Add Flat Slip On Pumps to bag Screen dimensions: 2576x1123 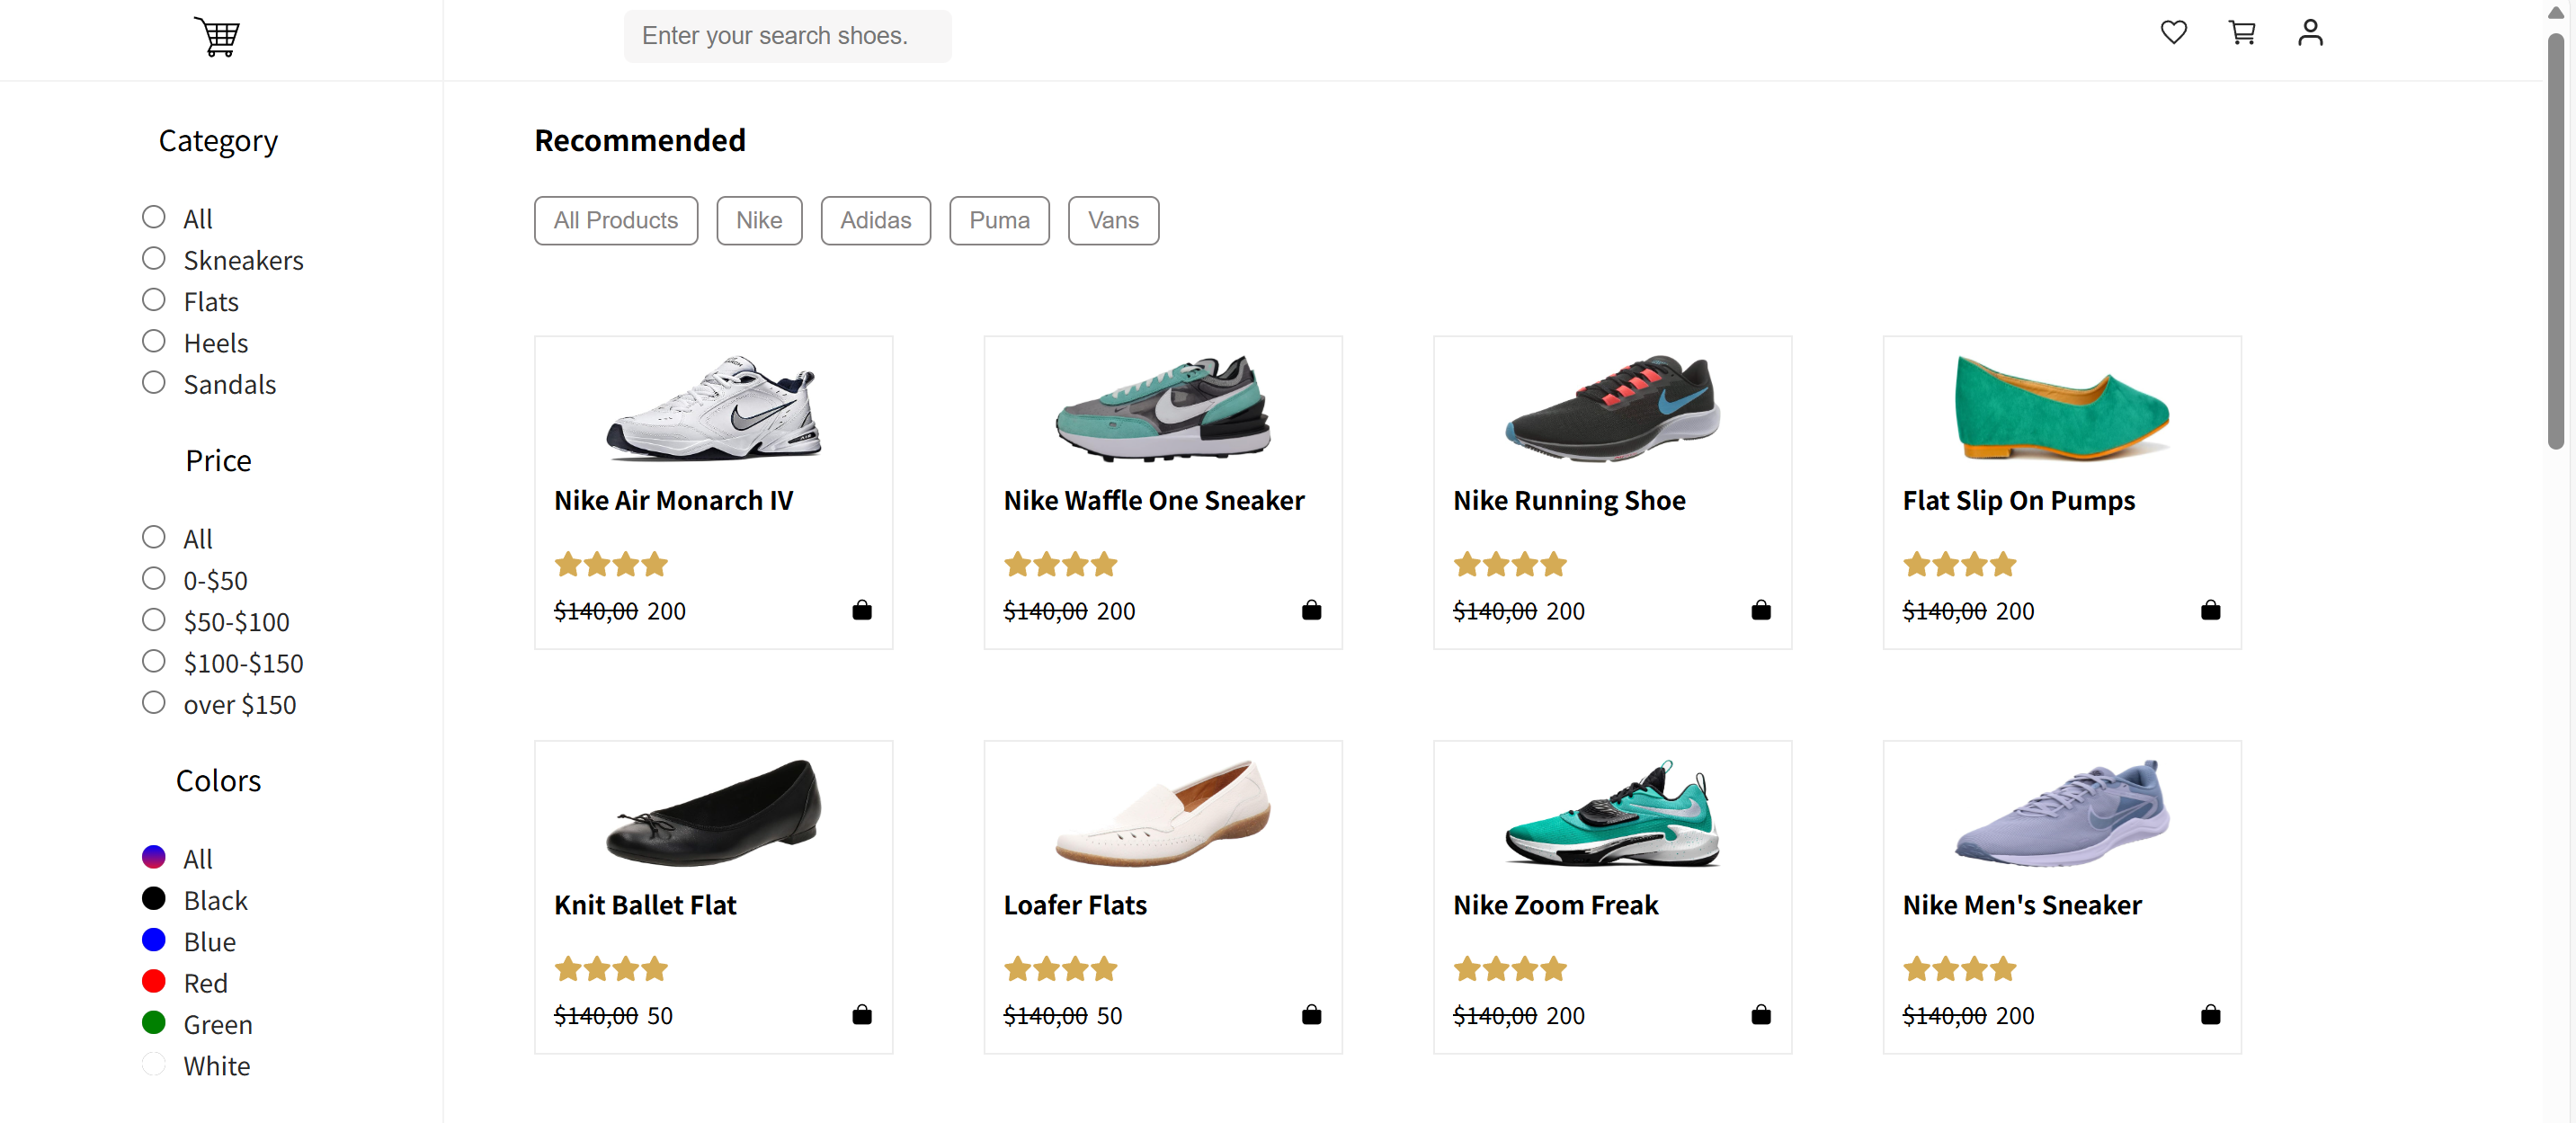click(x=2210, y=610)
